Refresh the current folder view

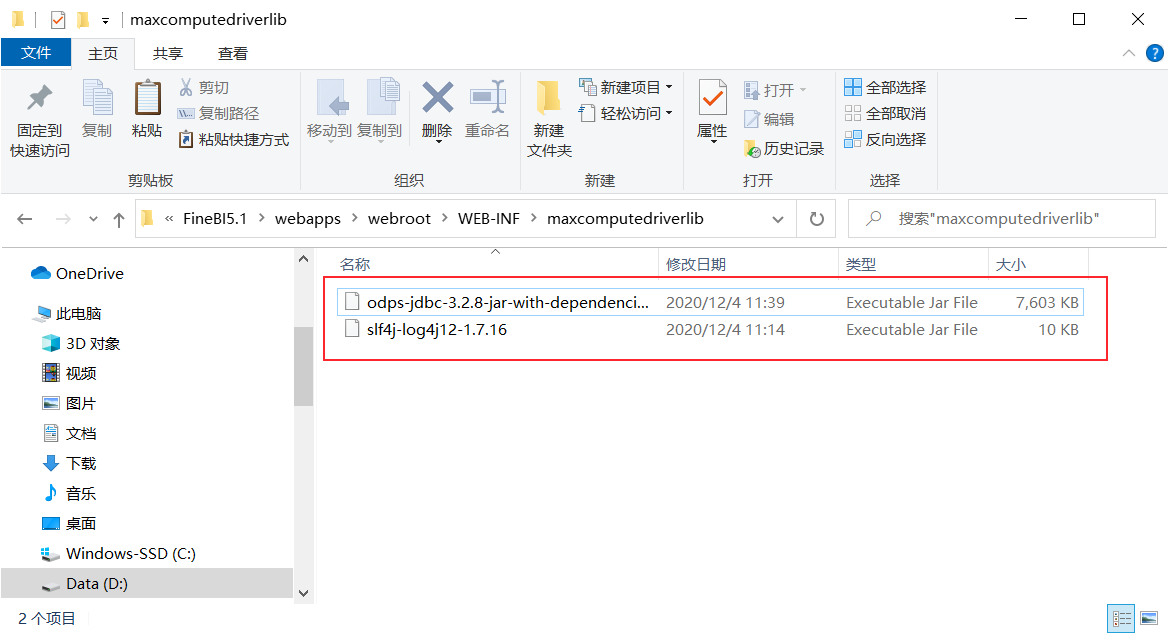(x=816, y=219)
